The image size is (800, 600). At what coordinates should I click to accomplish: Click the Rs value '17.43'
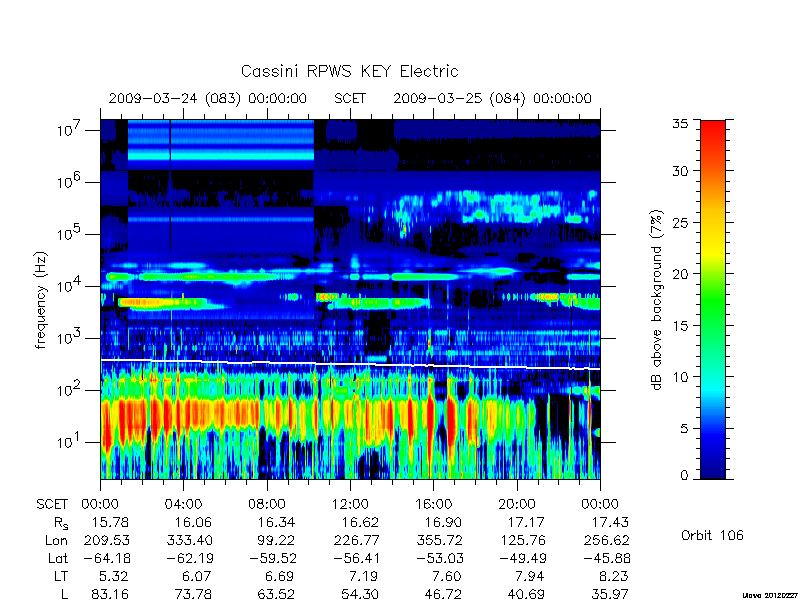click(x=610, y=523)
